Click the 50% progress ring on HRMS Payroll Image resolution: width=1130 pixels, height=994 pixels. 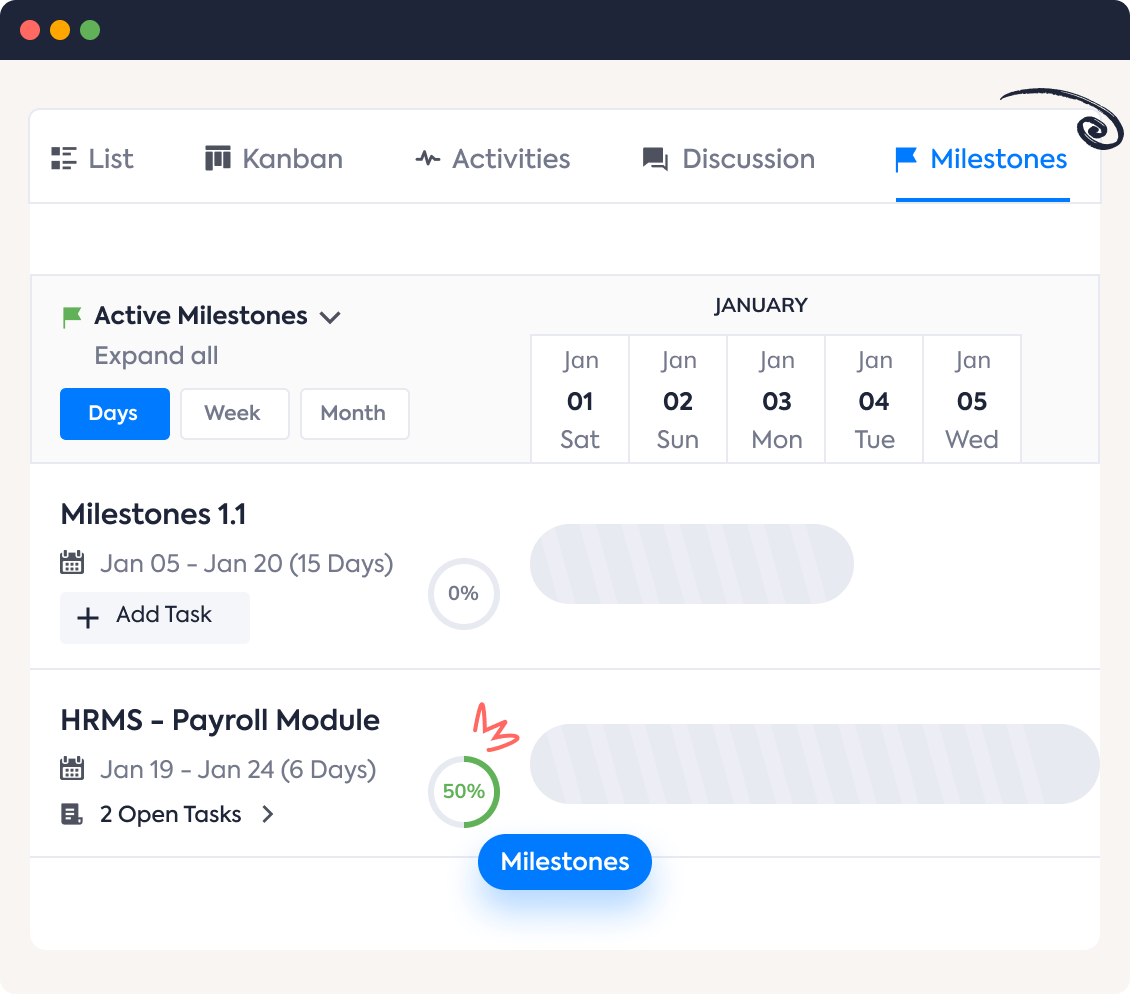tap(463, 791)
